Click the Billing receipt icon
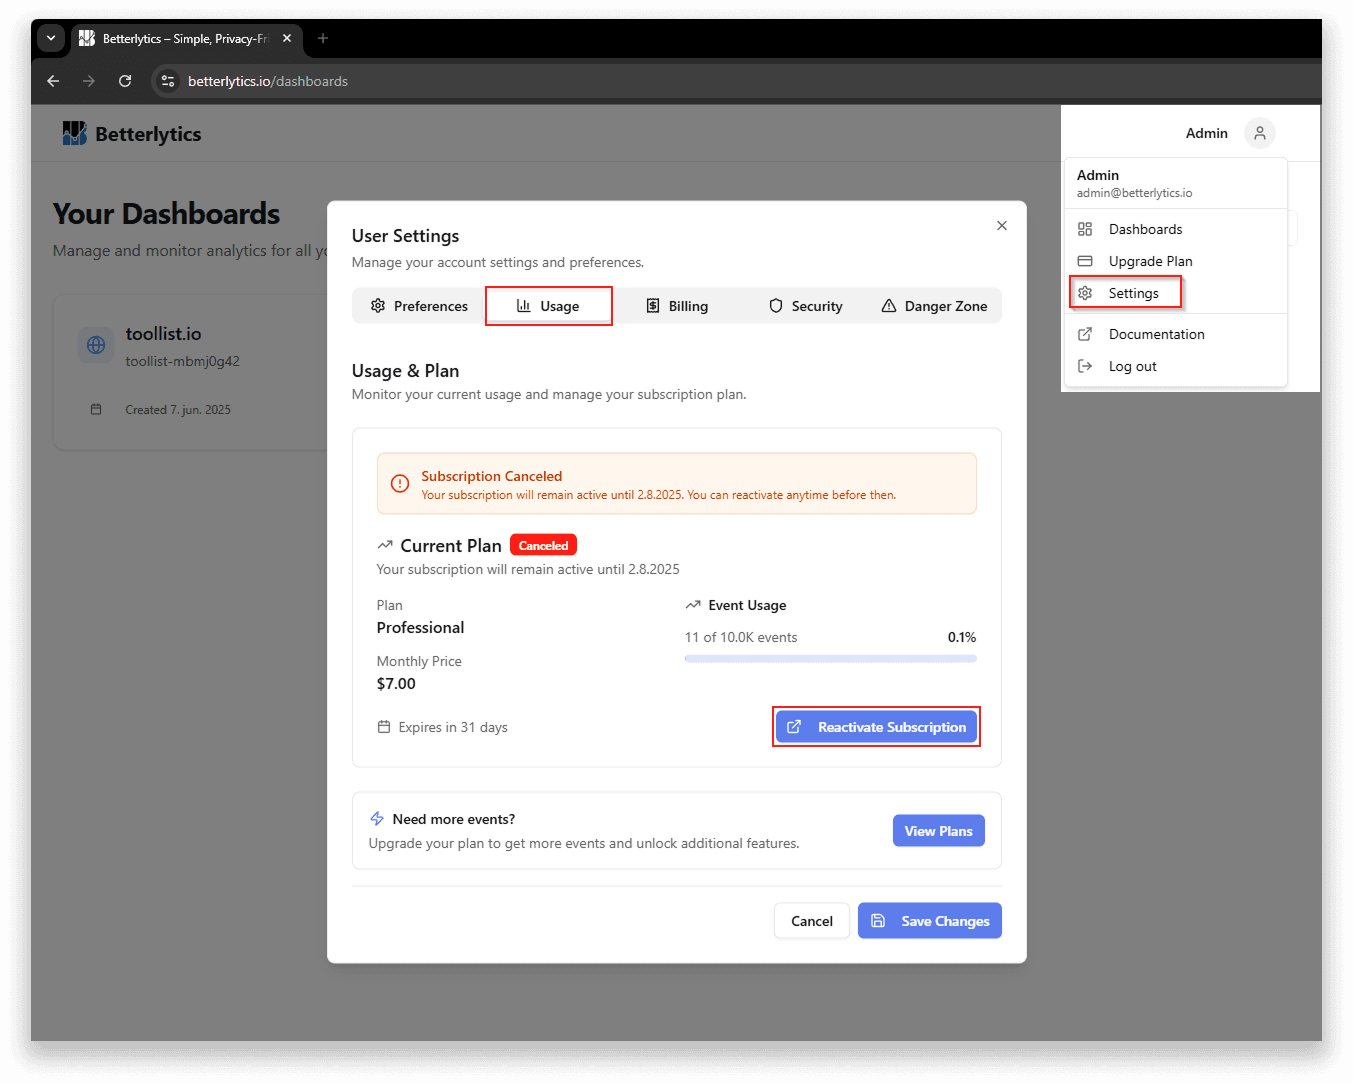The image size is (1353, 1084). point(652,306)
